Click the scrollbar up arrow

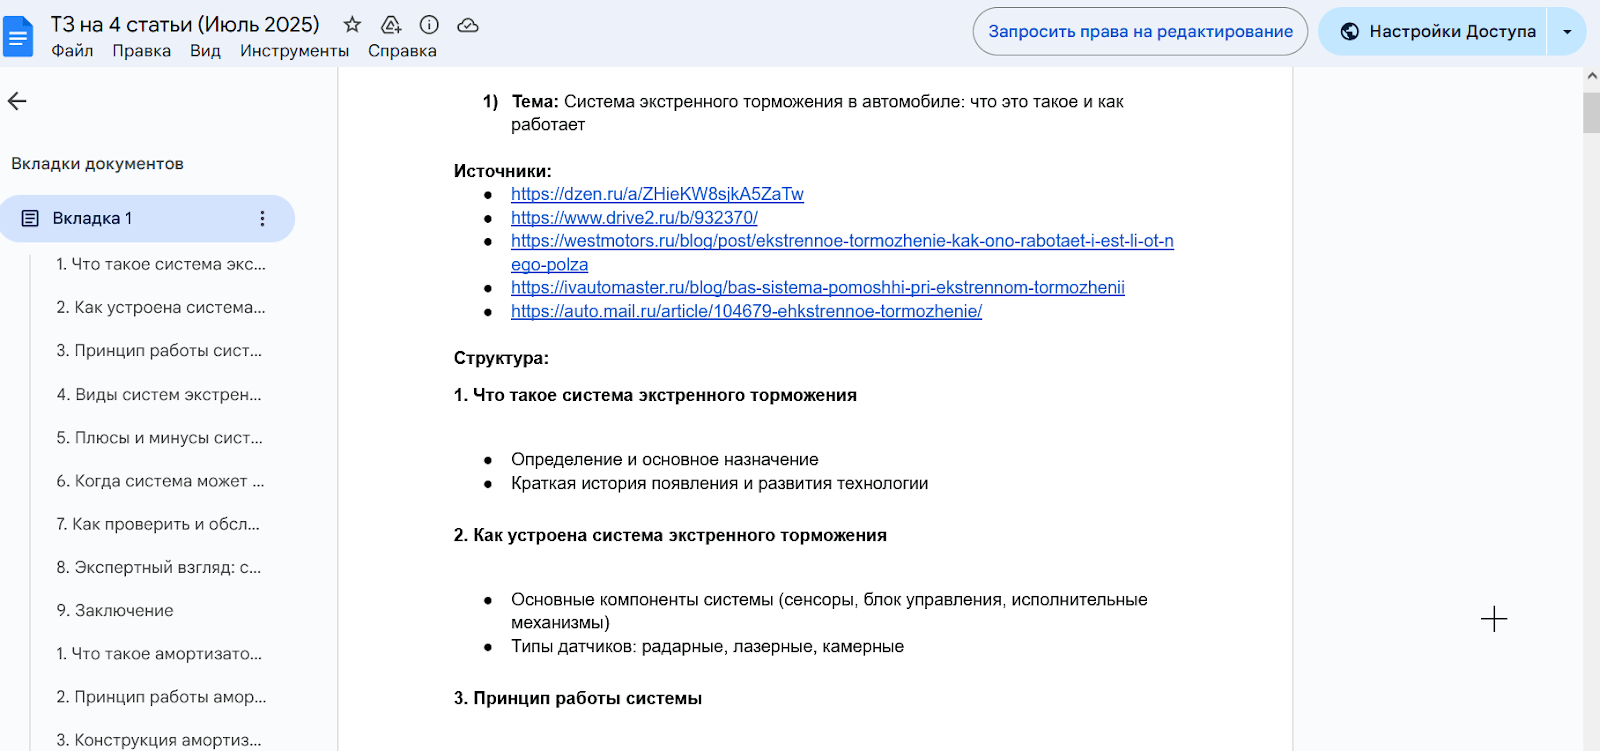coord(1592,76)
